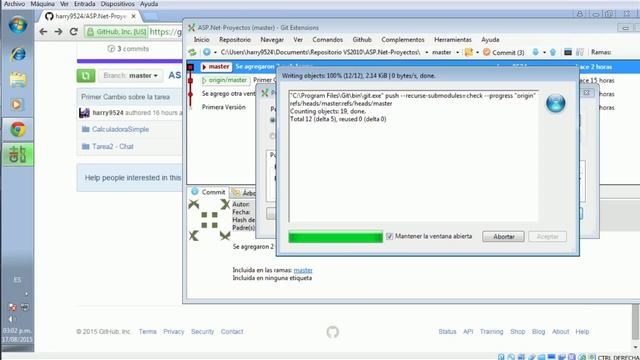Open Internet Explorer from the taskbar
640x360 pixels.
click(x=18, y=54)
